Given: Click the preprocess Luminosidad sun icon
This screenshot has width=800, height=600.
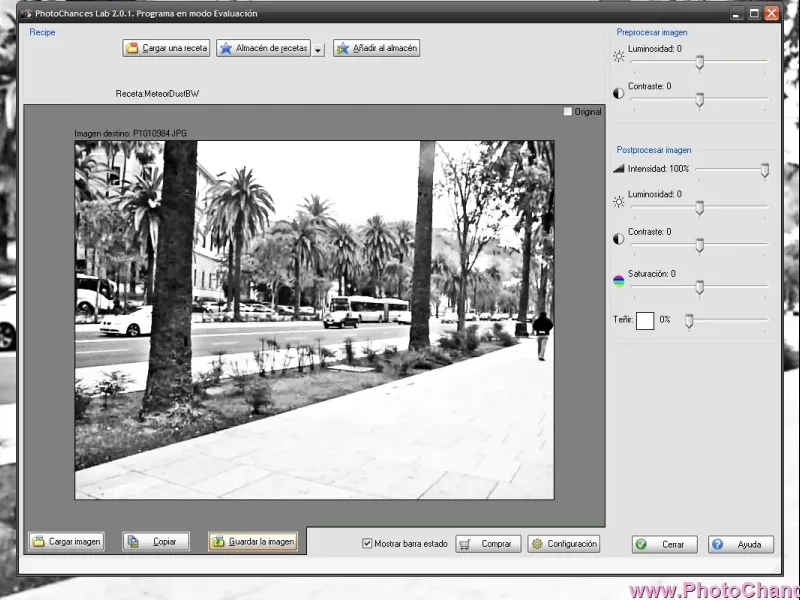Looking at the screenshot, I should pyautogui.click(x=619, y=56).
